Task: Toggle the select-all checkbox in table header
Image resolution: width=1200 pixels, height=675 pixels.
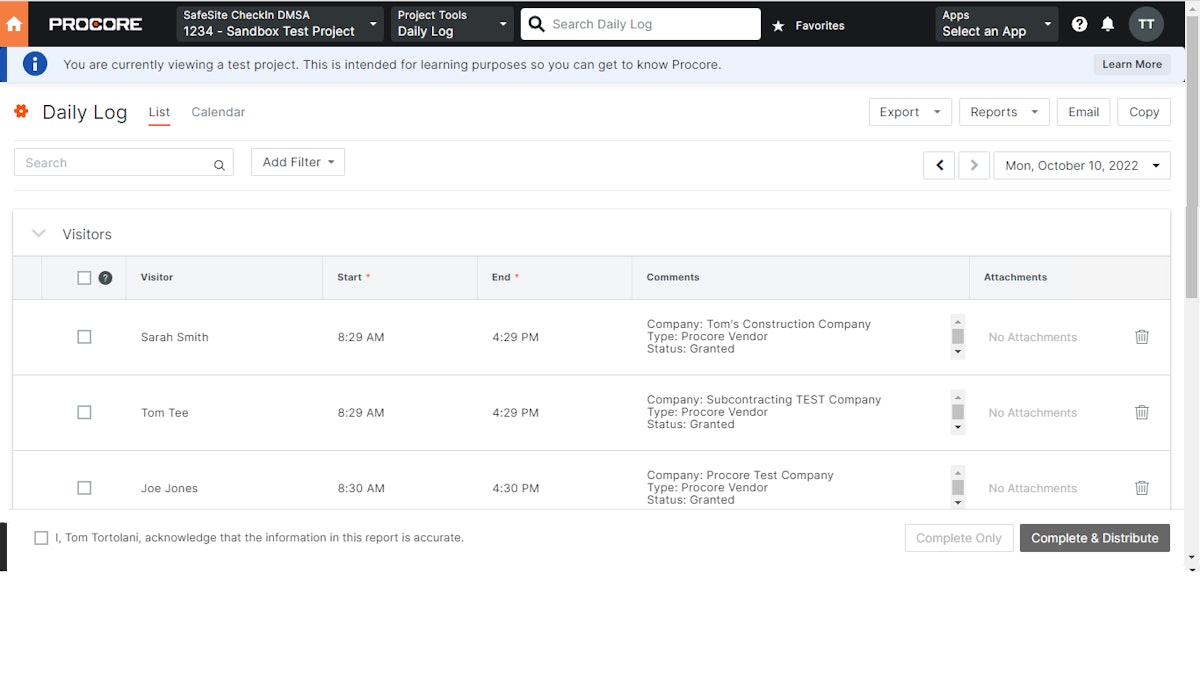Action: click(x=86, y=277)
